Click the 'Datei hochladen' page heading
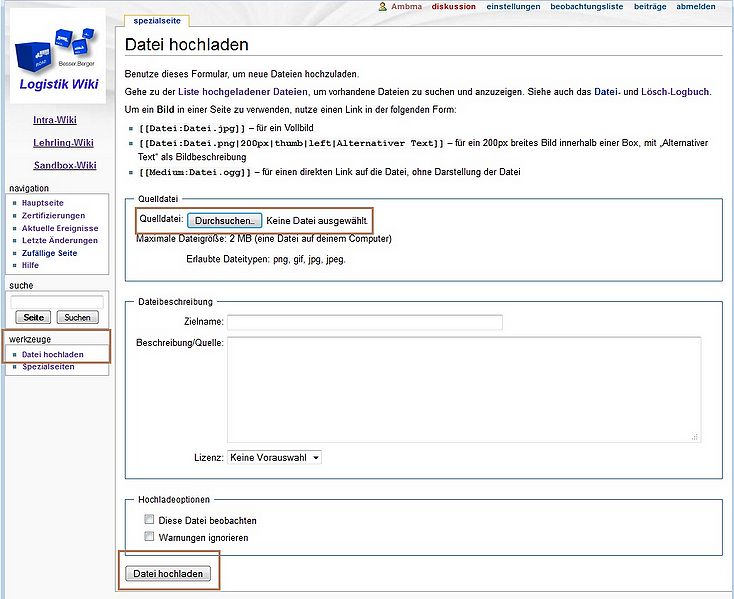734x599 pixels. pyautogui.click(x=187, y=44)
